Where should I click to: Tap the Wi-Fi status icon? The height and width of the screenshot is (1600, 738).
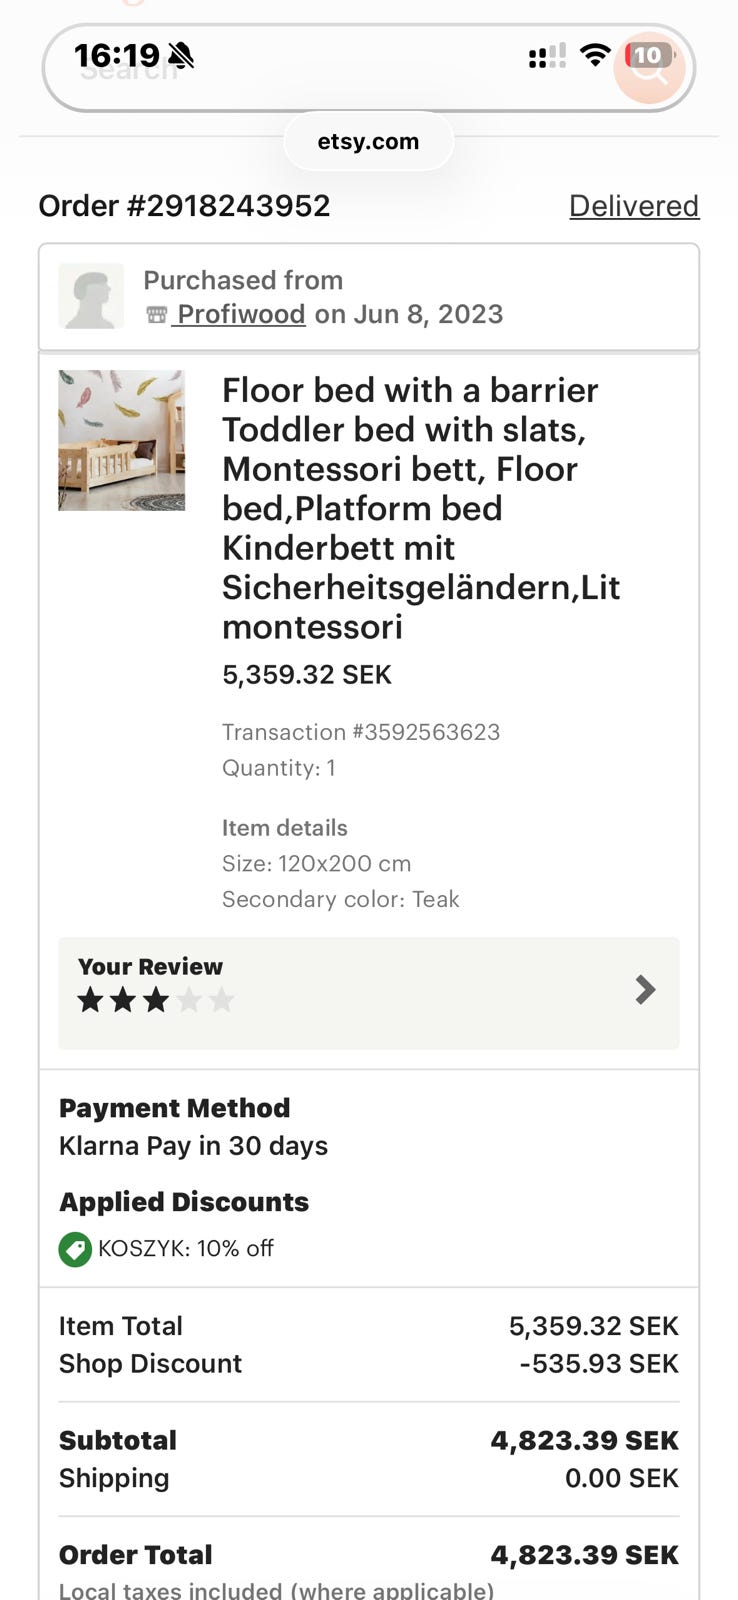coord(595,55)
